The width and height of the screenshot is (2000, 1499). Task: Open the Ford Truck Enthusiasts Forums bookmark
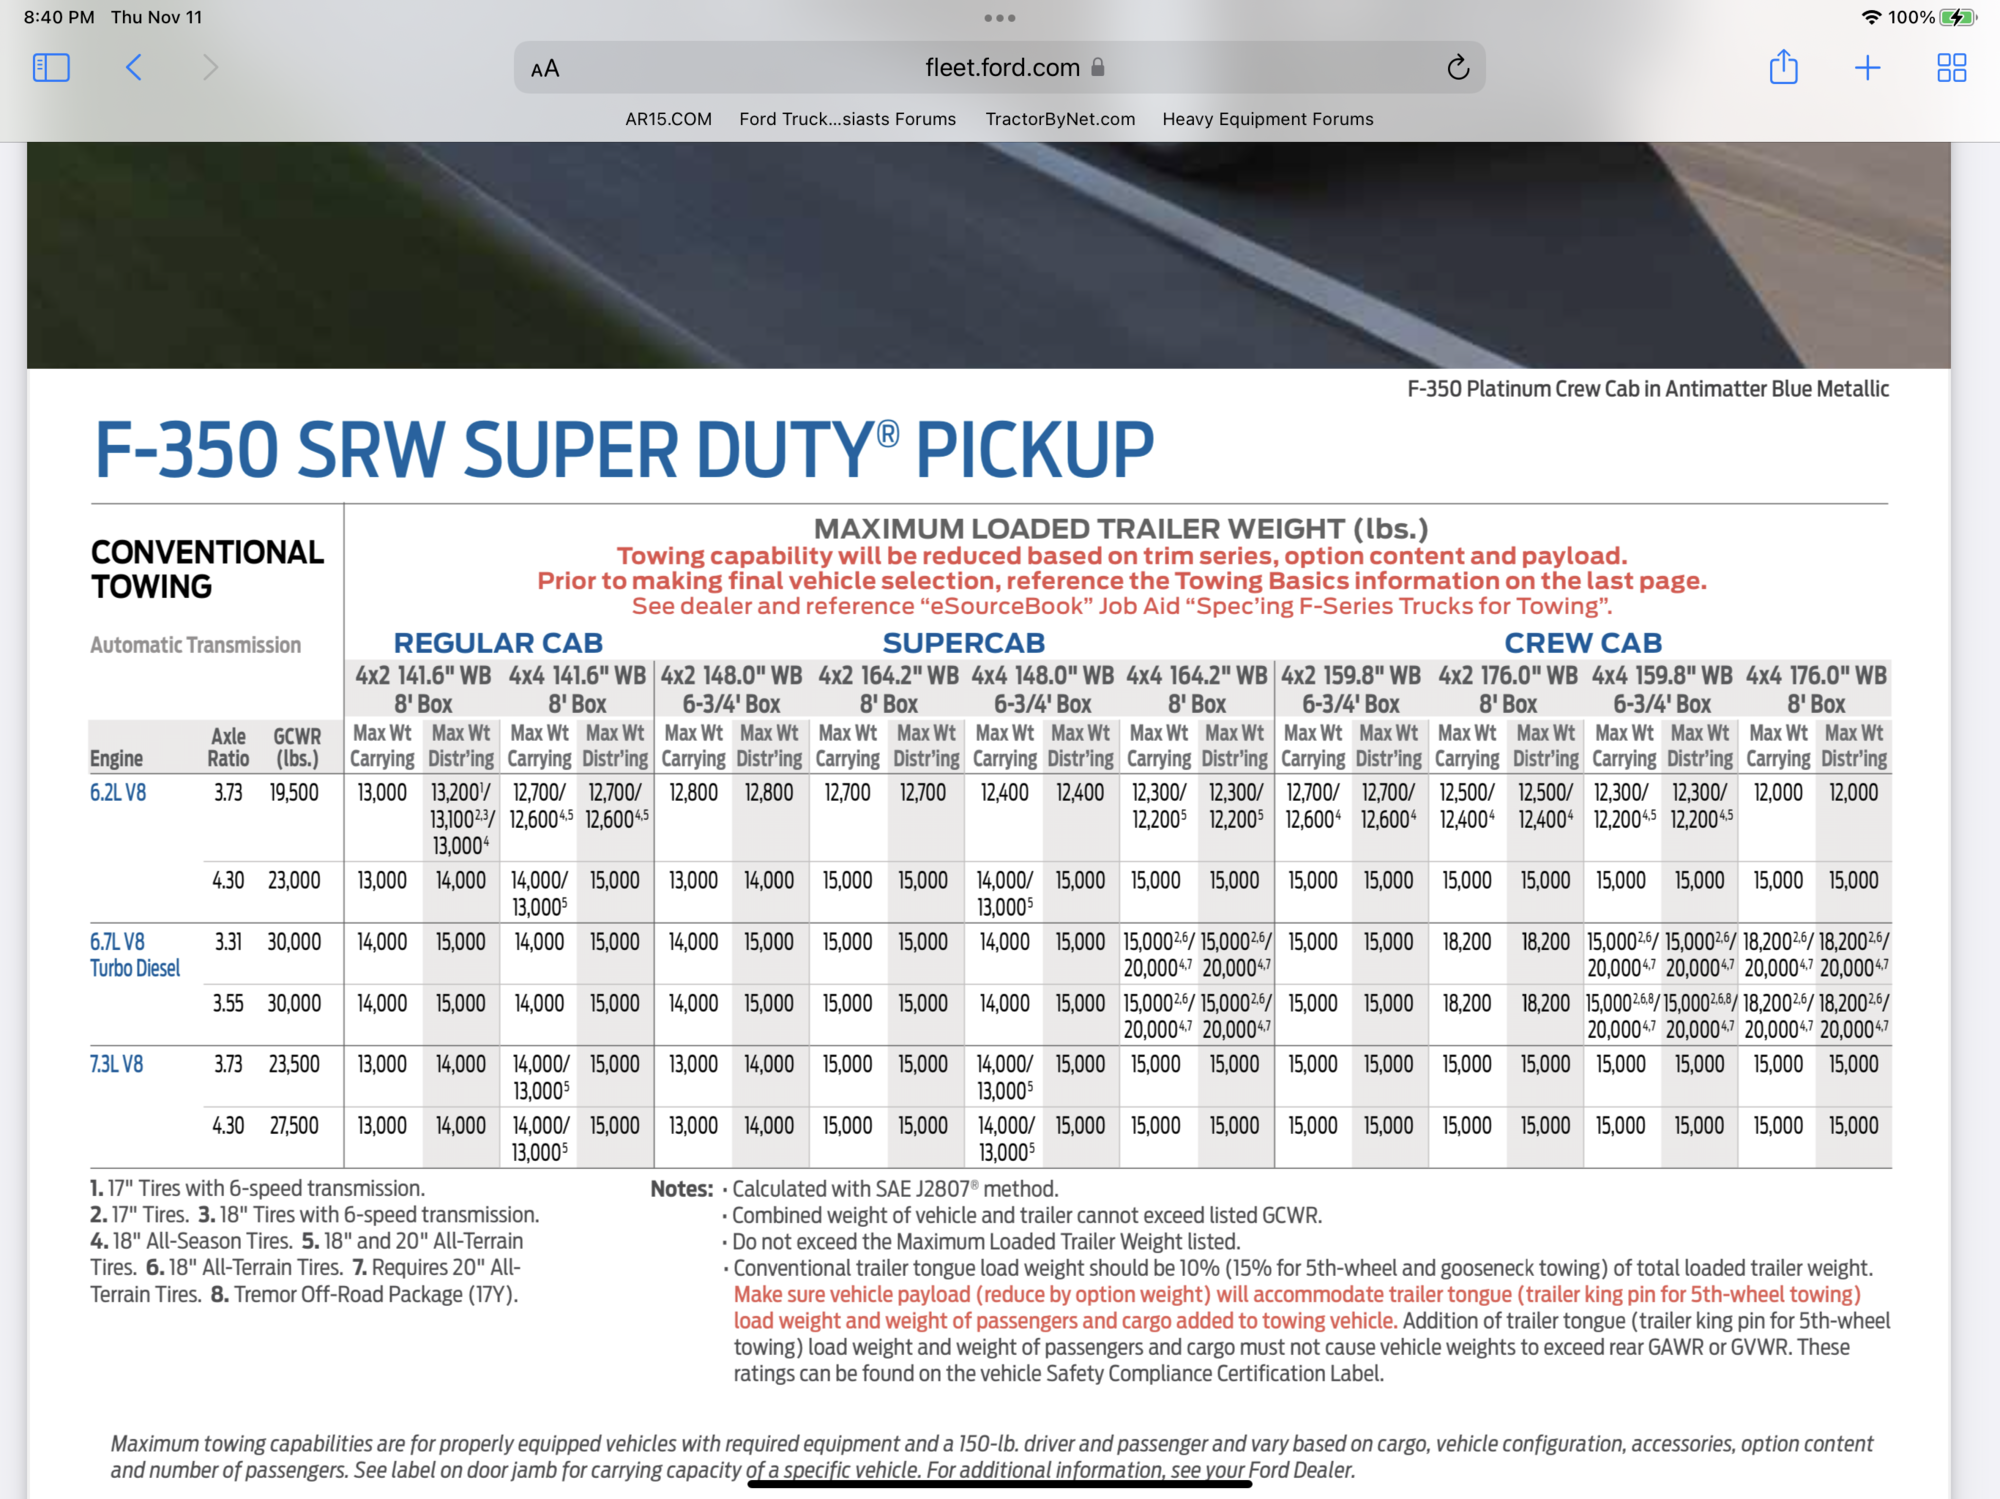pos(846,118)
